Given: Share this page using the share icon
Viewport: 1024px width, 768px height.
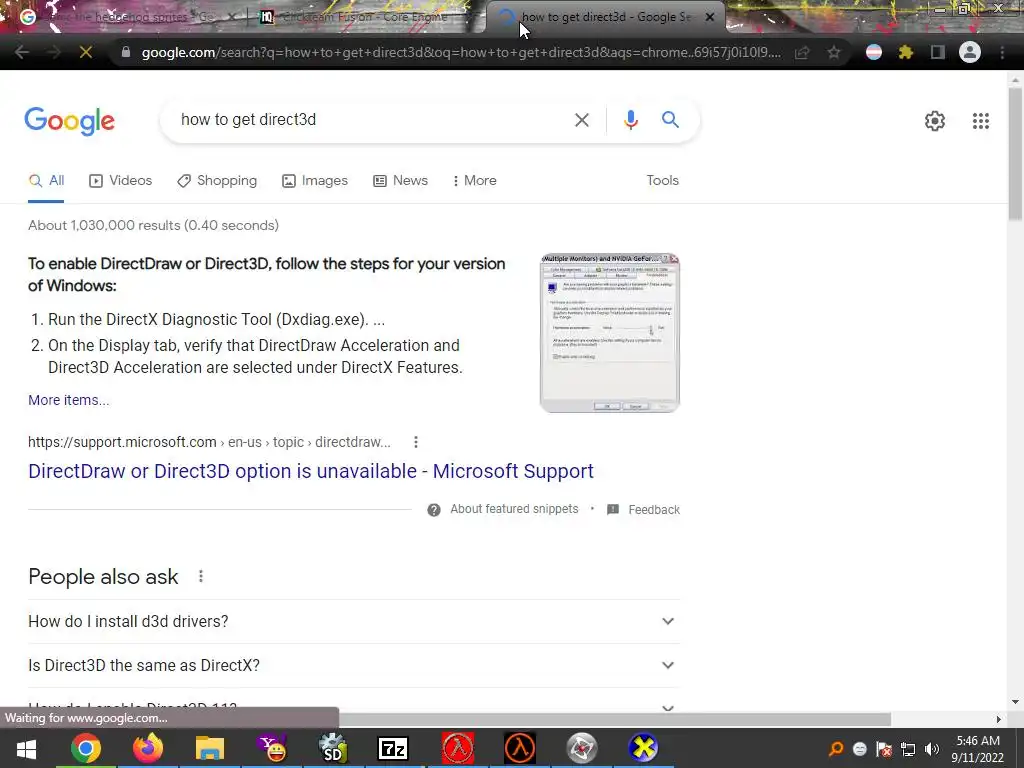Looking at the screenshot, I should (802, 52).
